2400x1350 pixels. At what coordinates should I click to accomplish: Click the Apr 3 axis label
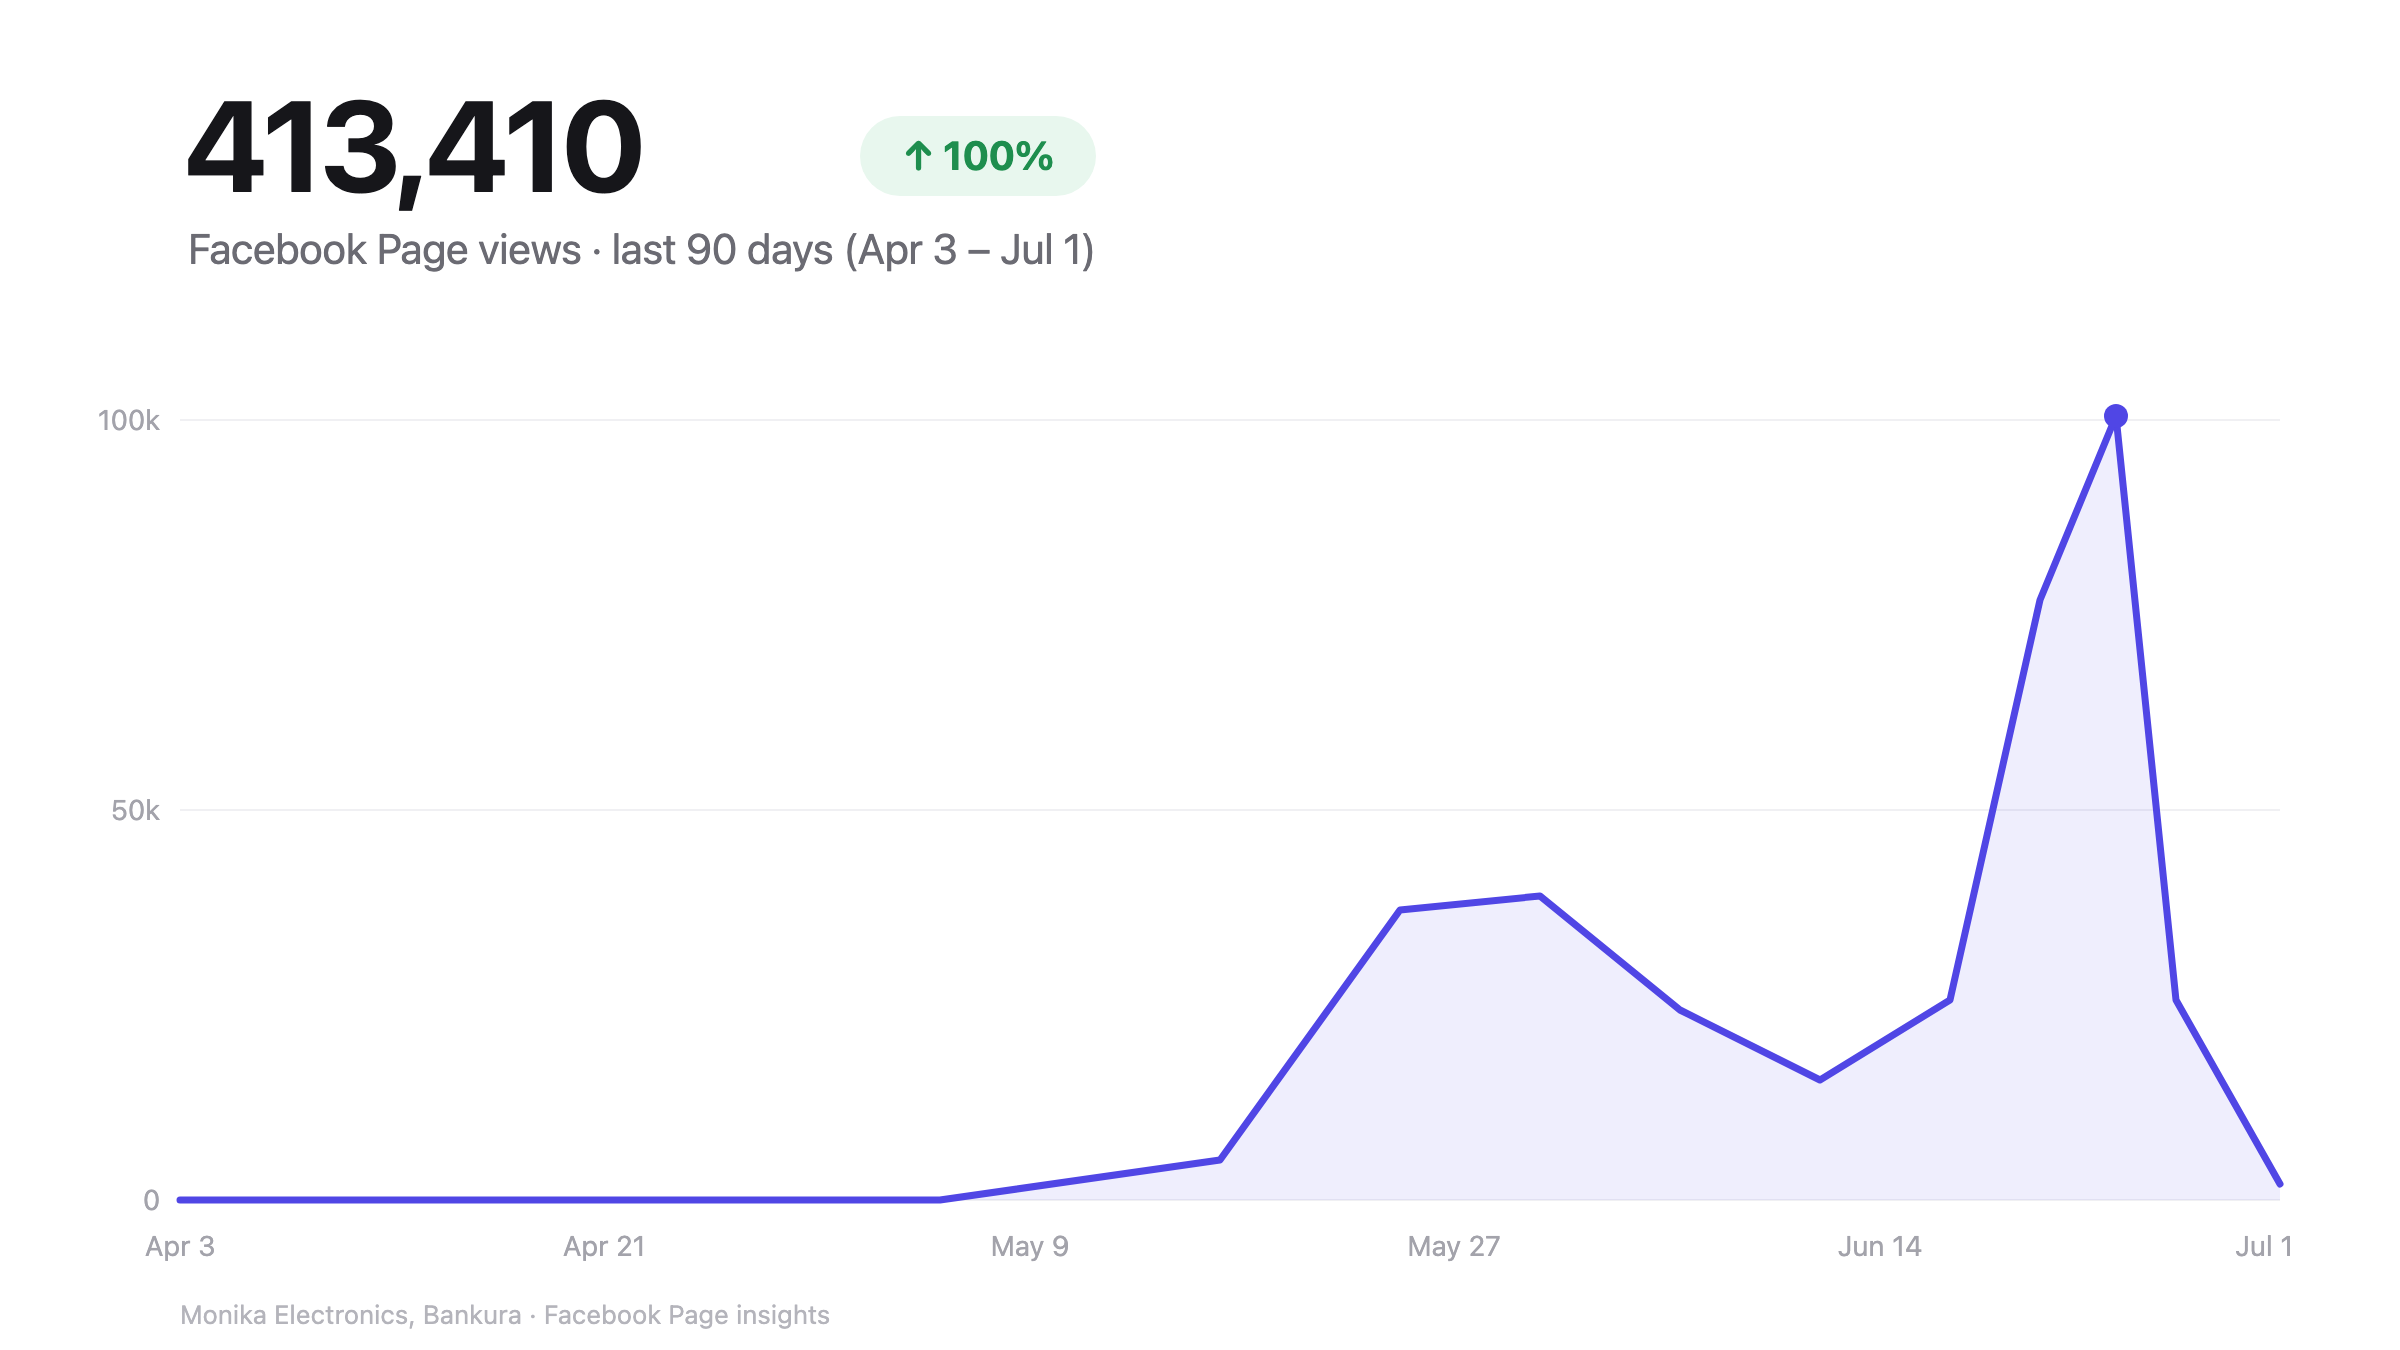coord(180,1246)
